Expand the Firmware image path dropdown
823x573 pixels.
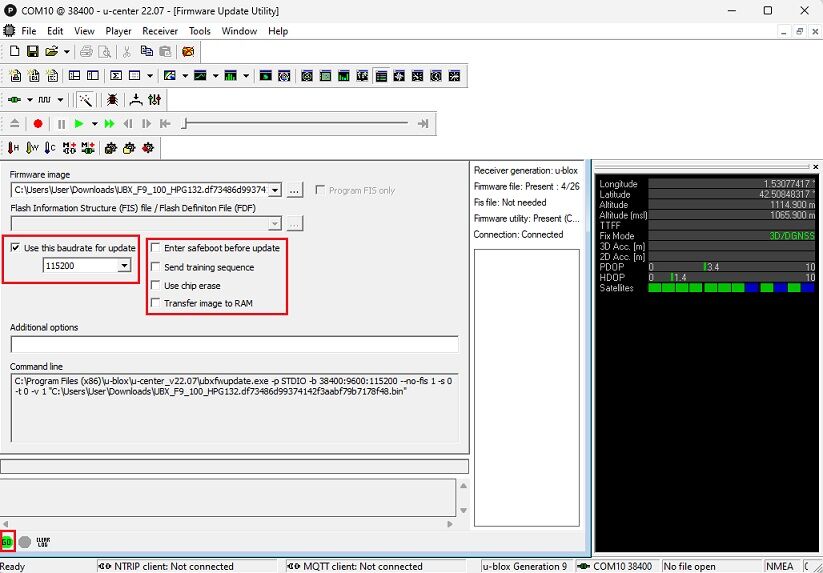274,190
